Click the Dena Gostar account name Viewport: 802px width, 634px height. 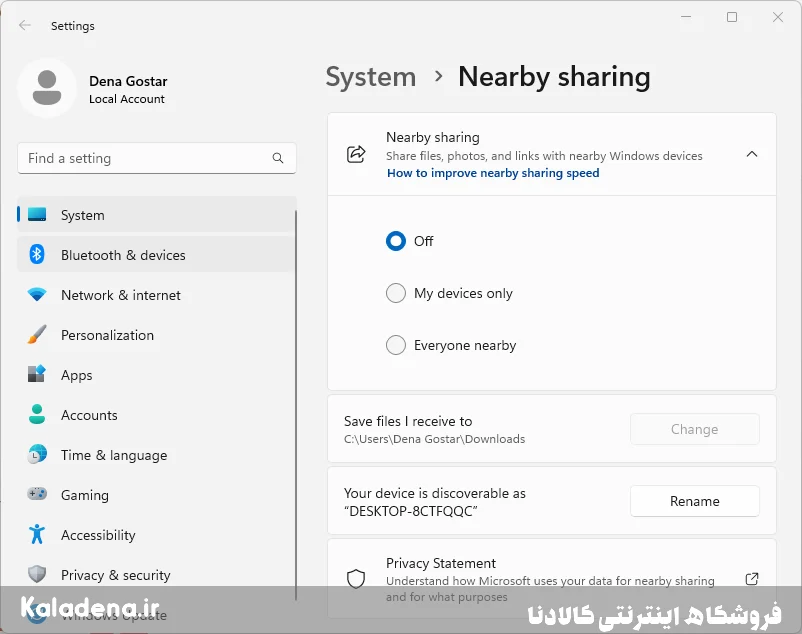(x=128, y=81)
